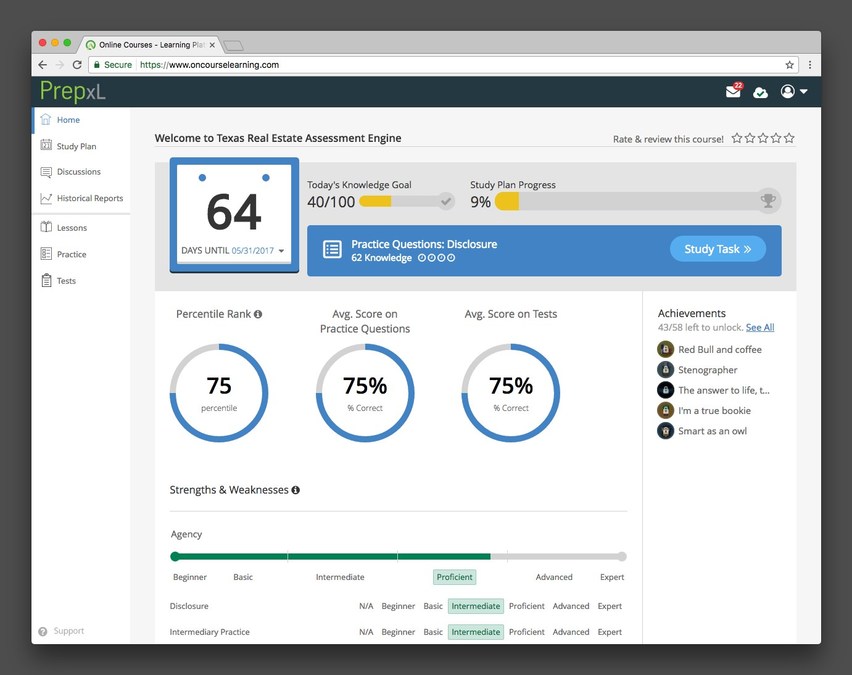
Task: Bookmark page using address bar star
Action: [789, 65]
